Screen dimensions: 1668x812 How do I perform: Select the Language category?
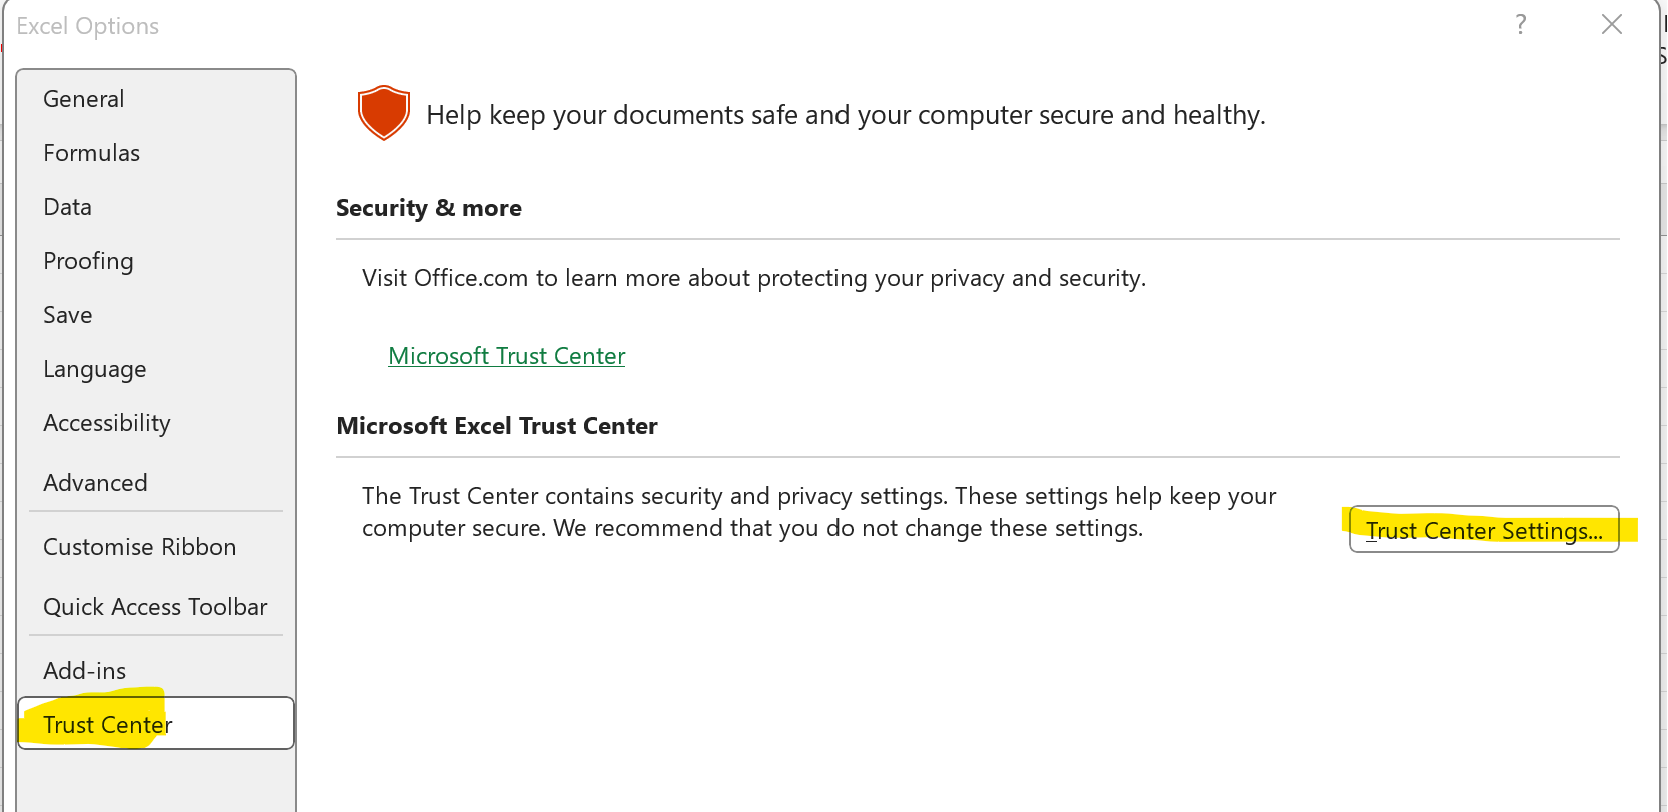point(95,369)
